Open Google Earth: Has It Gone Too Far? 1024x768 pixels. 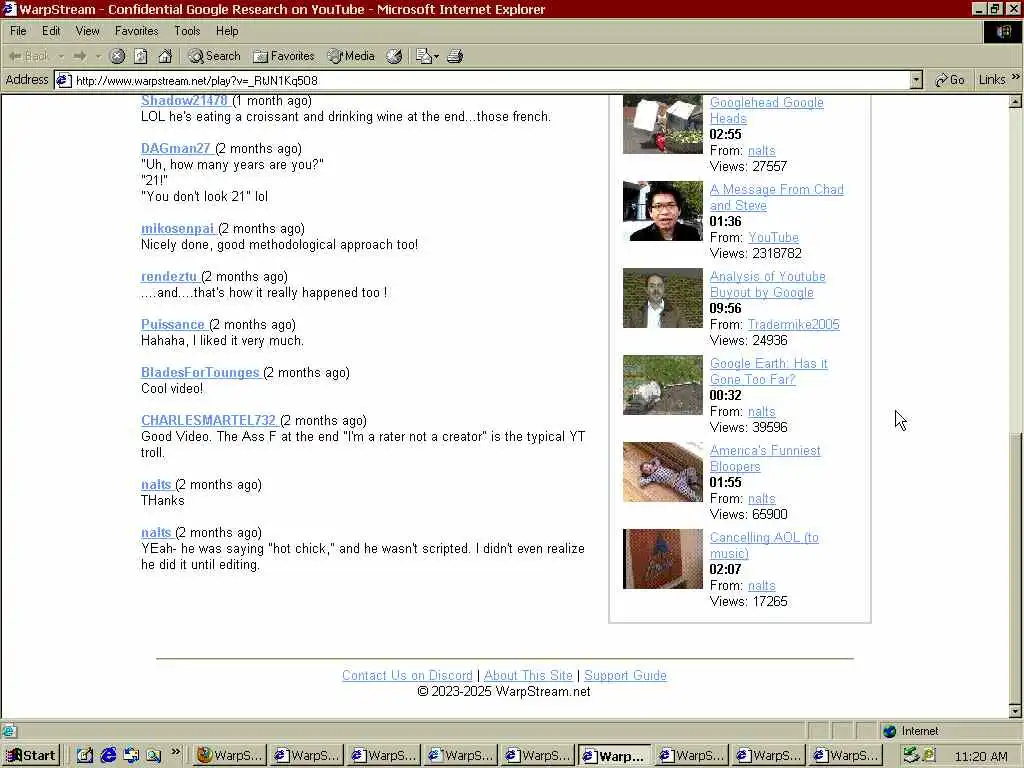tap(769, 372)
